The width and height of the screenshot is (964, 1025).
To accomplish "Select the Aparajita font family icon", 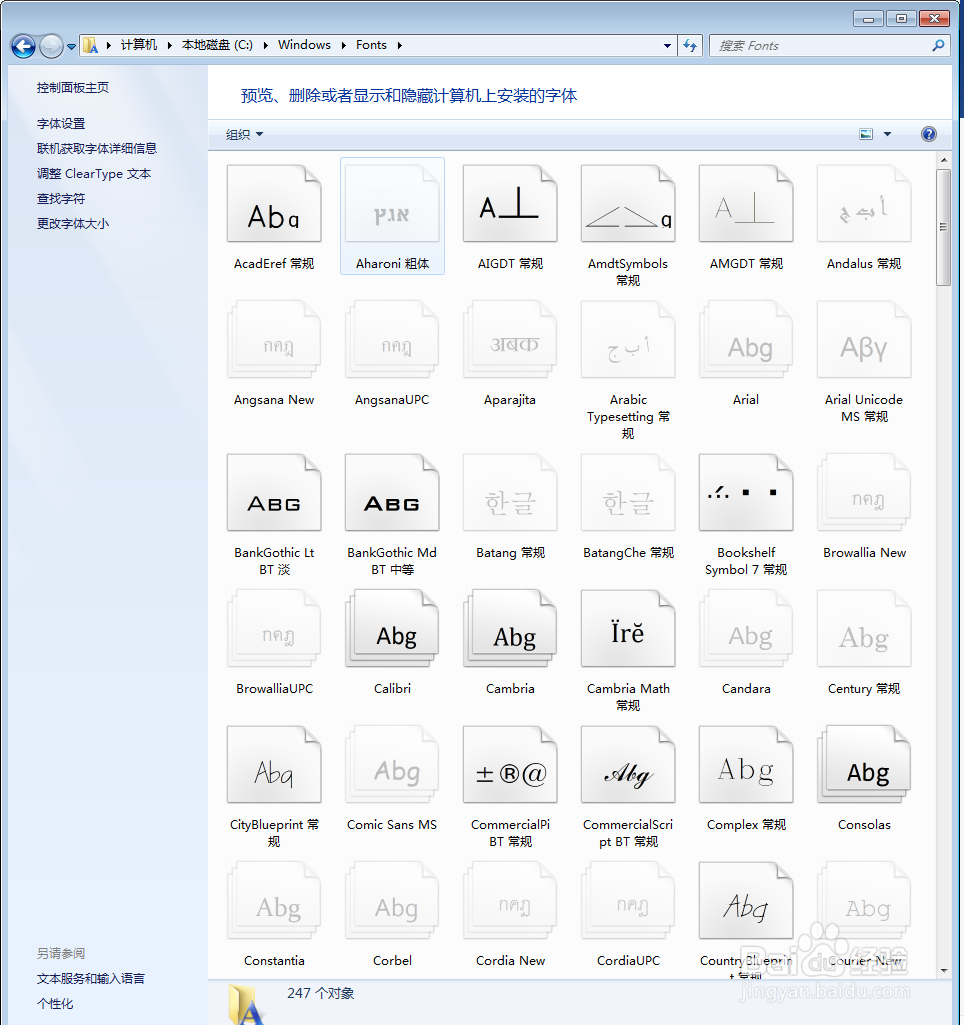I will pyautogui.click(x=510, y=340).
